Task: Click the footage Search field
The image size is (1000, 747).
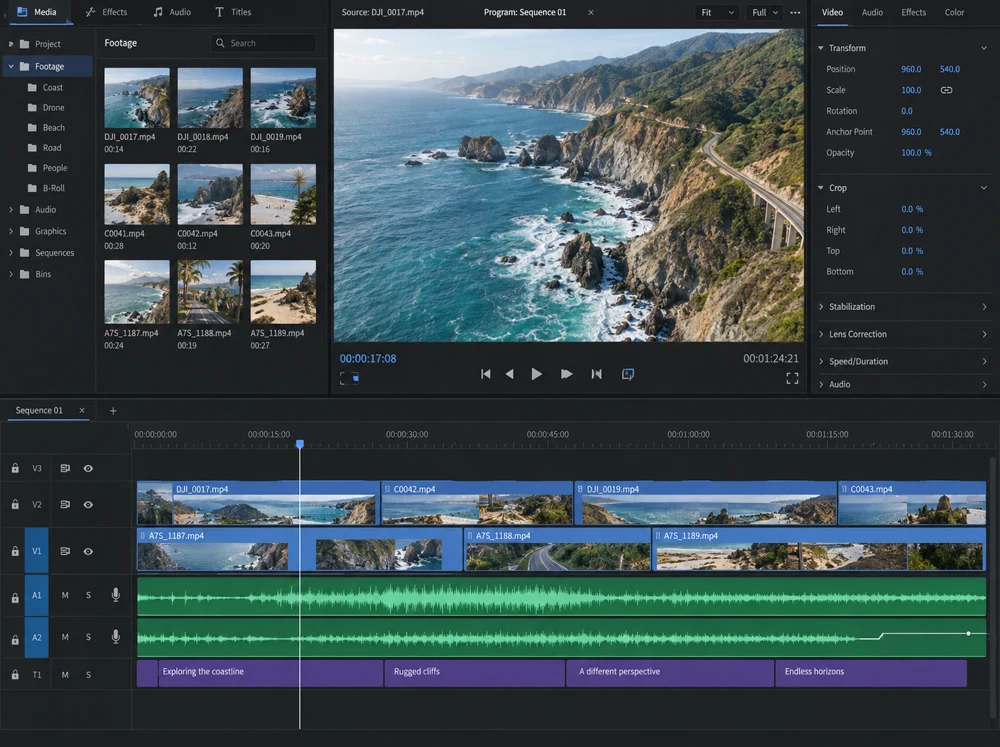Action: point(263,43)
